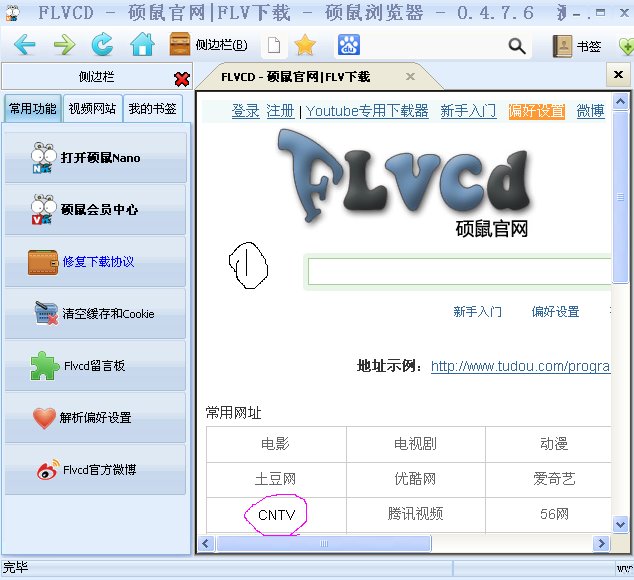Click the FLVCD 硕鼠官网 logo

(x=406, y=183)
